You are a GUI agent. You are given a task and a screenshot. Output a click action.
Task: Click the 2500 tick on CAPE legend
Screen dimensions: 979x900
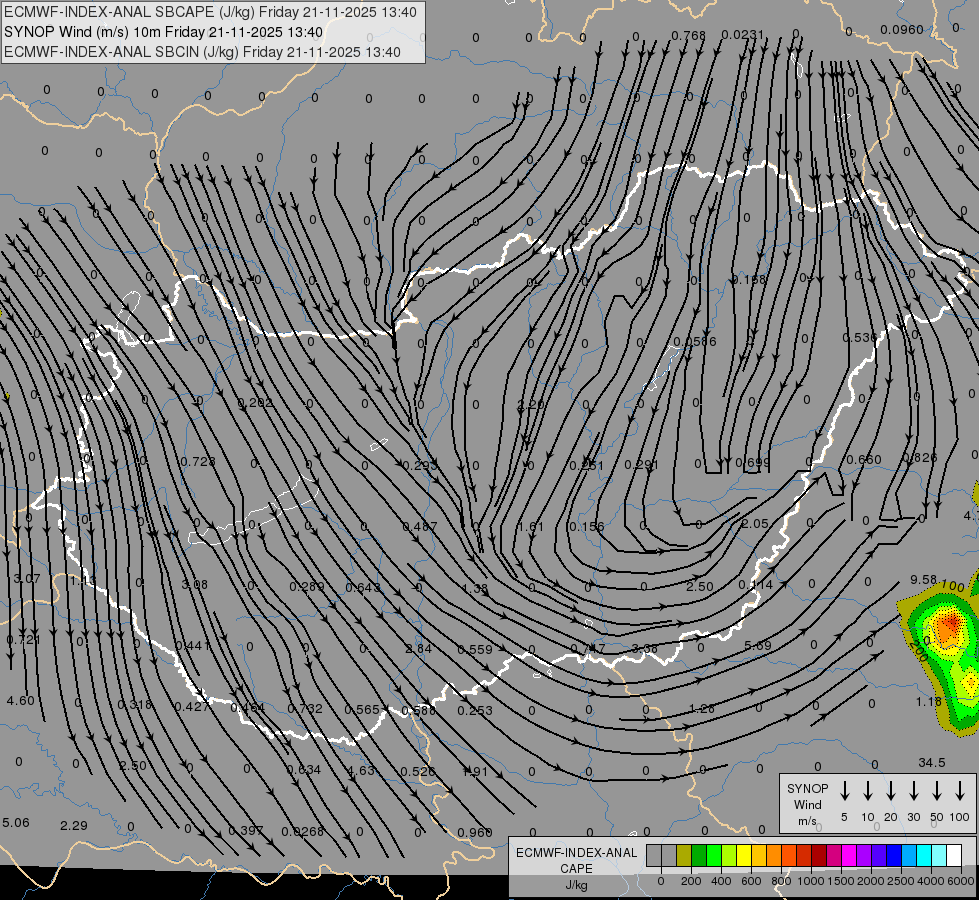(900, 881)
